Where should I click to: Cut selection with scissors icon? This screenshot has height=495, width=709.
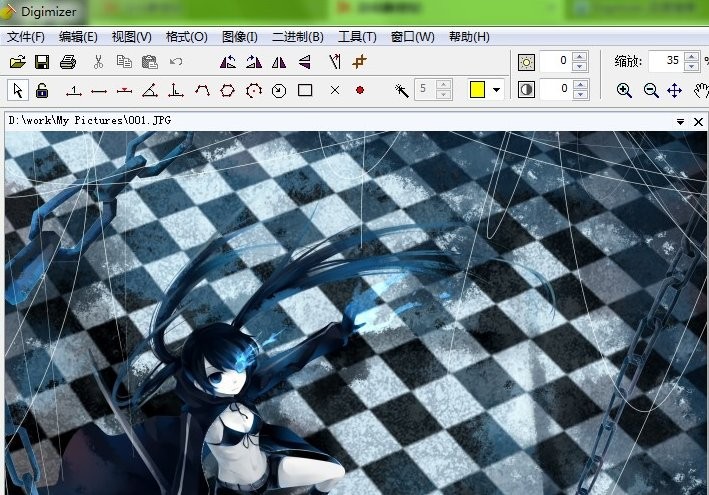tap(98, 62)
